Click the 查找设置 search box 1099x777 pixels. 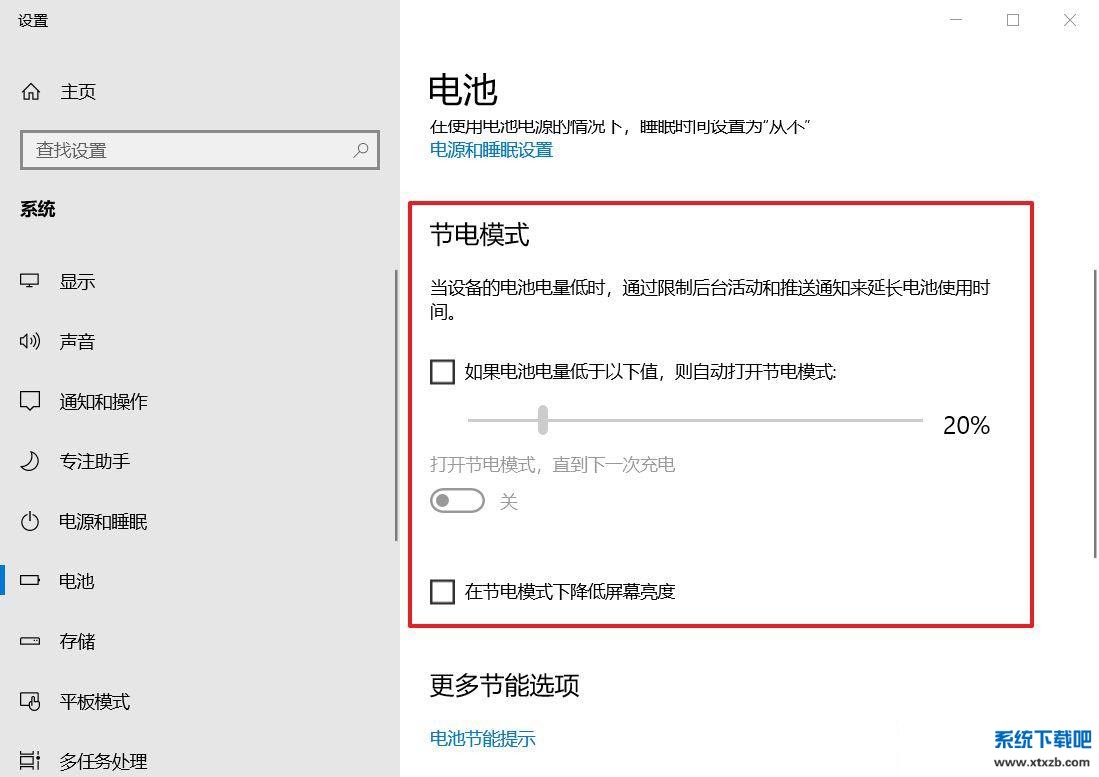click(190, 150)
